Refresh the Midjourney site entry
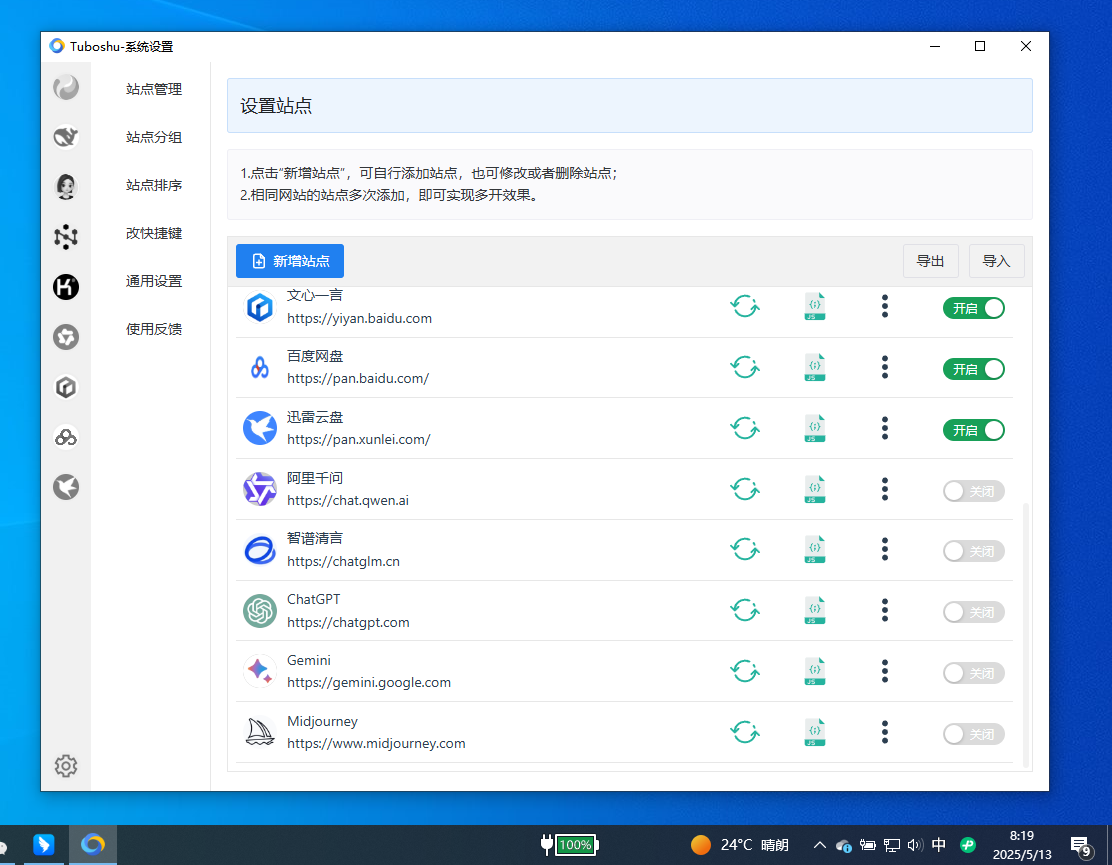Viewport: 1112px width, 865px height. point(745,732)
